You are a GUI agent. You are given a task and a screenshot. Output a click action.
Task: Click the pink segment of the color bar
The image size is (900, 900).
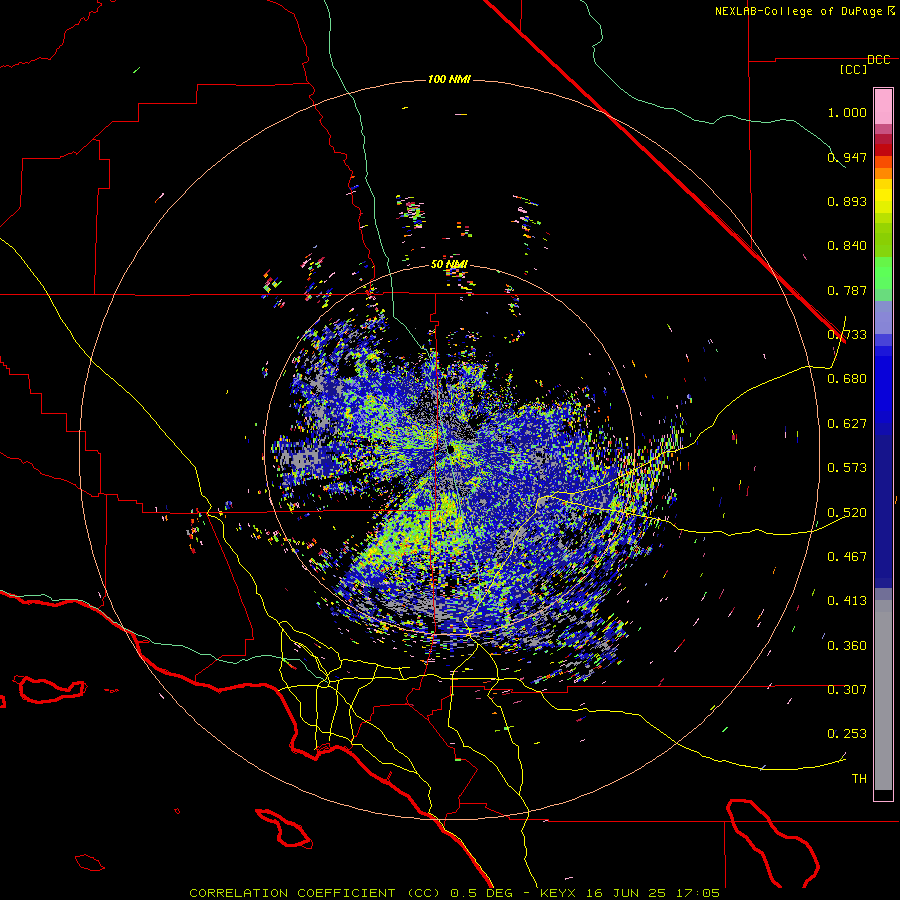(x=883, y=107)
